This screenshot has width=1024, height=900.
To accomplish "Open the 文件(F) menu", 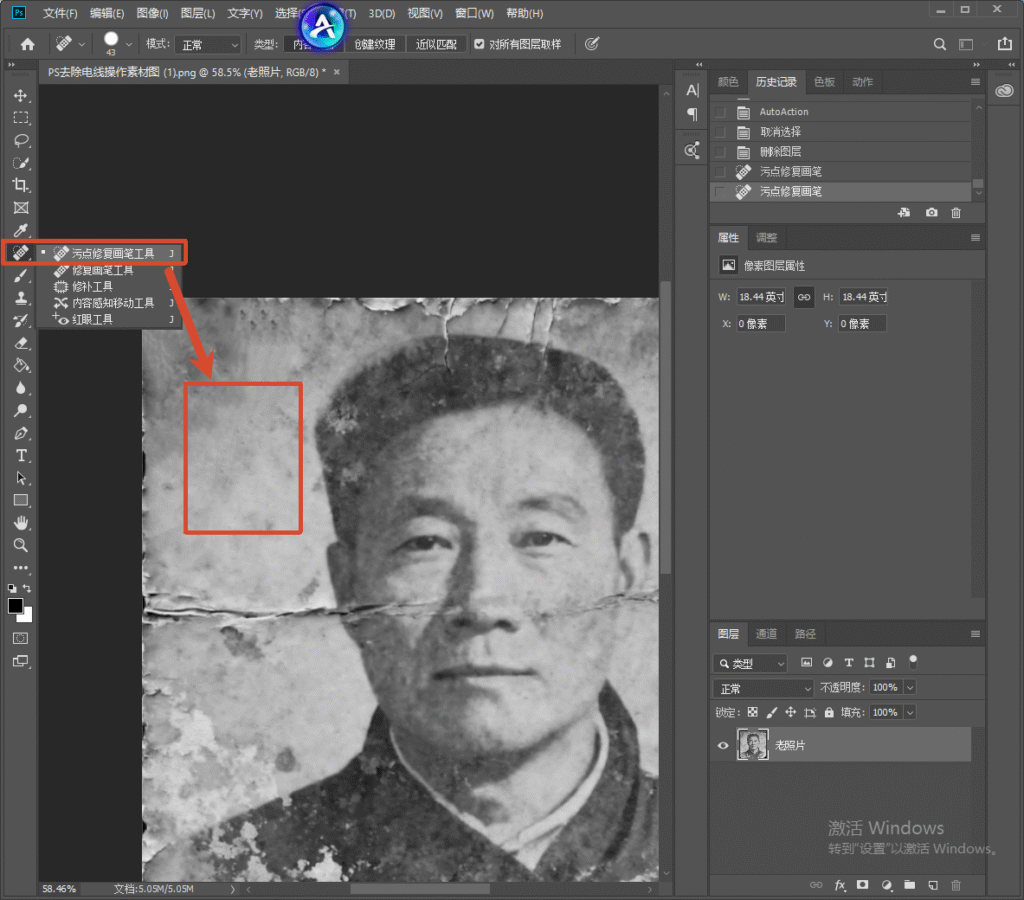I will coord(60,13).
